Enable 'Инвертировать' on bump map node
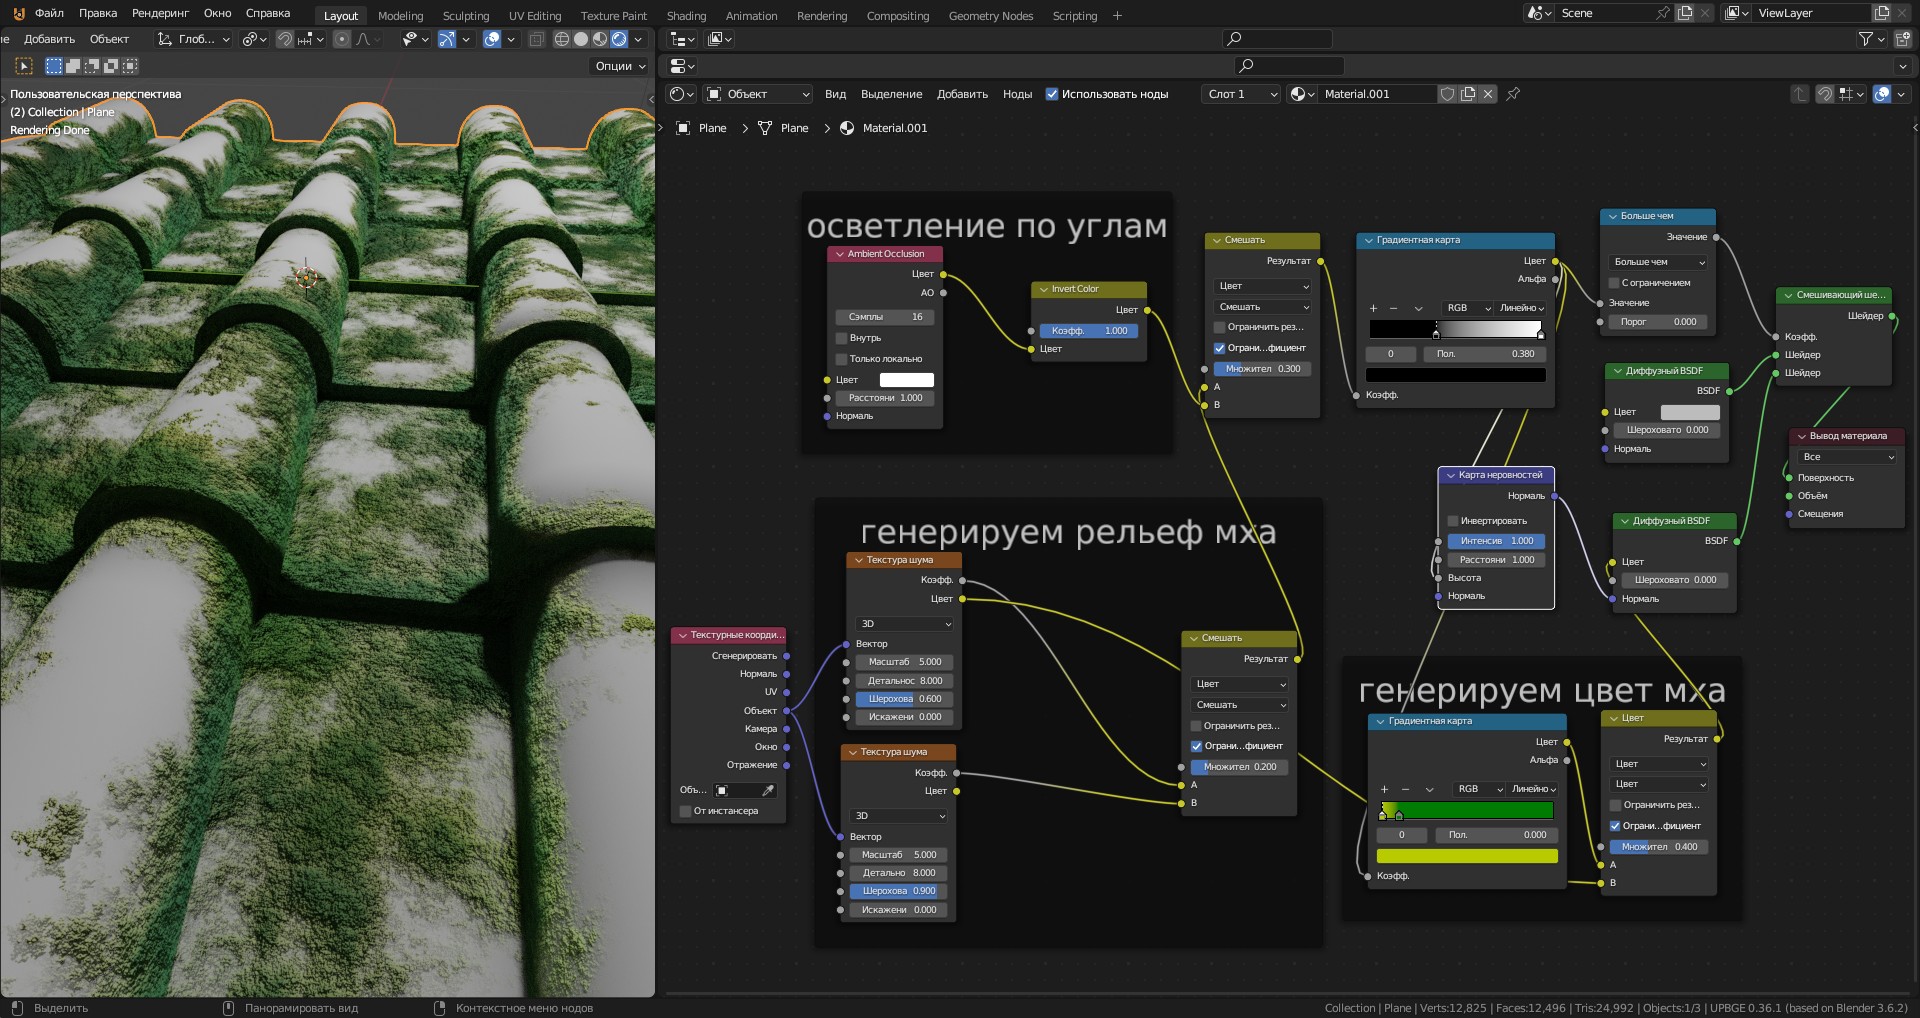This screenshot has width=1920, height=1018. [1453, 521]
